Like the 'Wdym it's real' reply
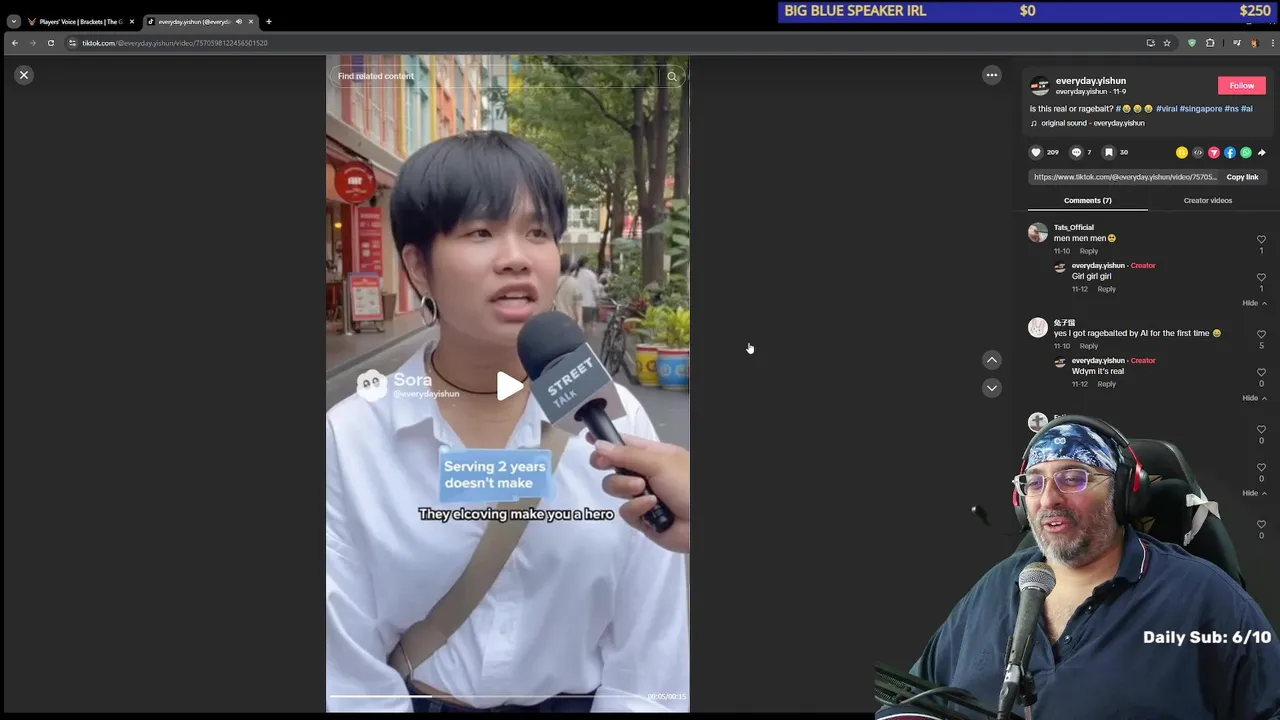 [x=1261, y=373]
